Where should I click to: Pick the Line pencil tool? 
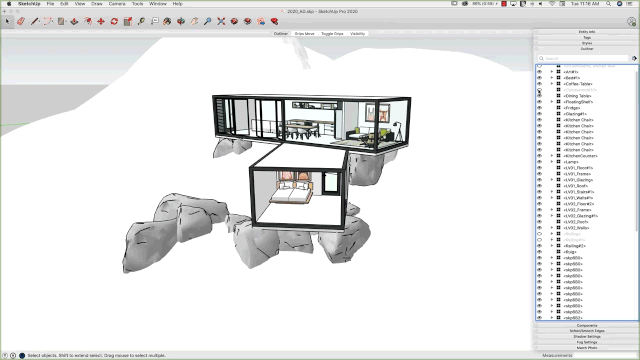(35, 21)
